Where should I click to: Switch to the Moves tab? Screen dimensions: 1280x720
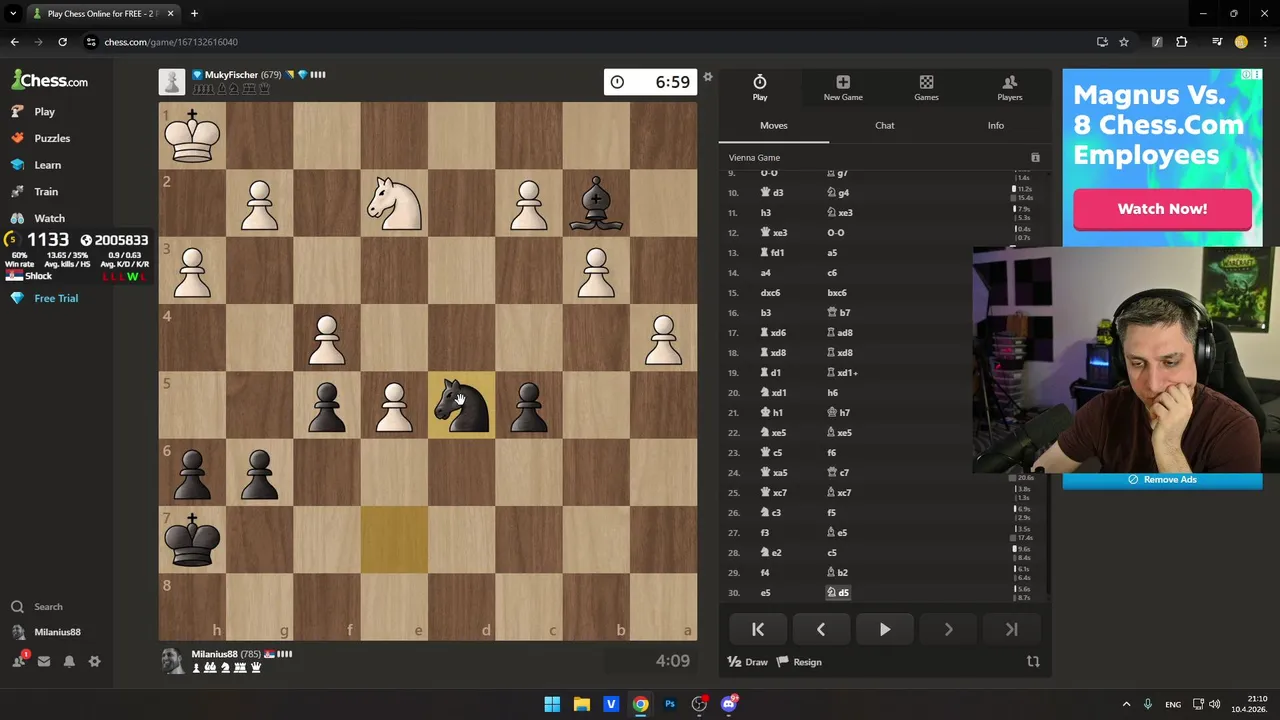pos(774,126)
